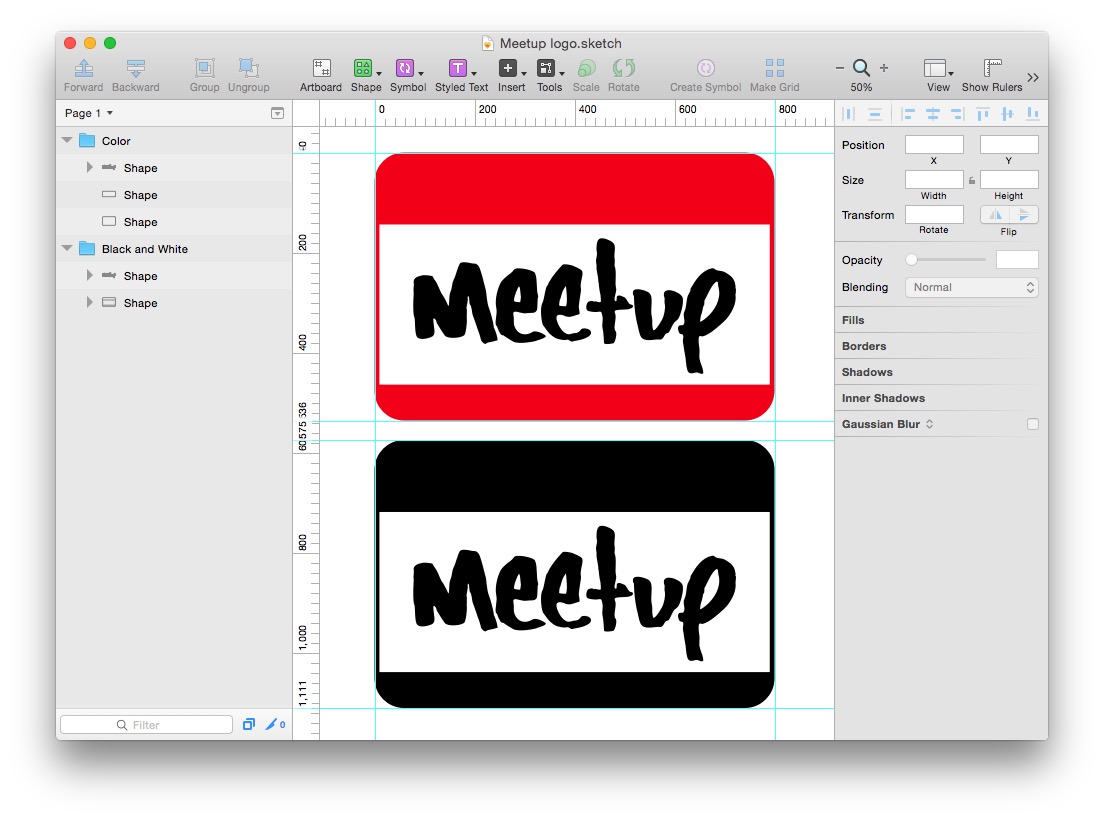Toggle slices filter in layer list
This screenshot has height=820, width=1104.
(275, 724)
